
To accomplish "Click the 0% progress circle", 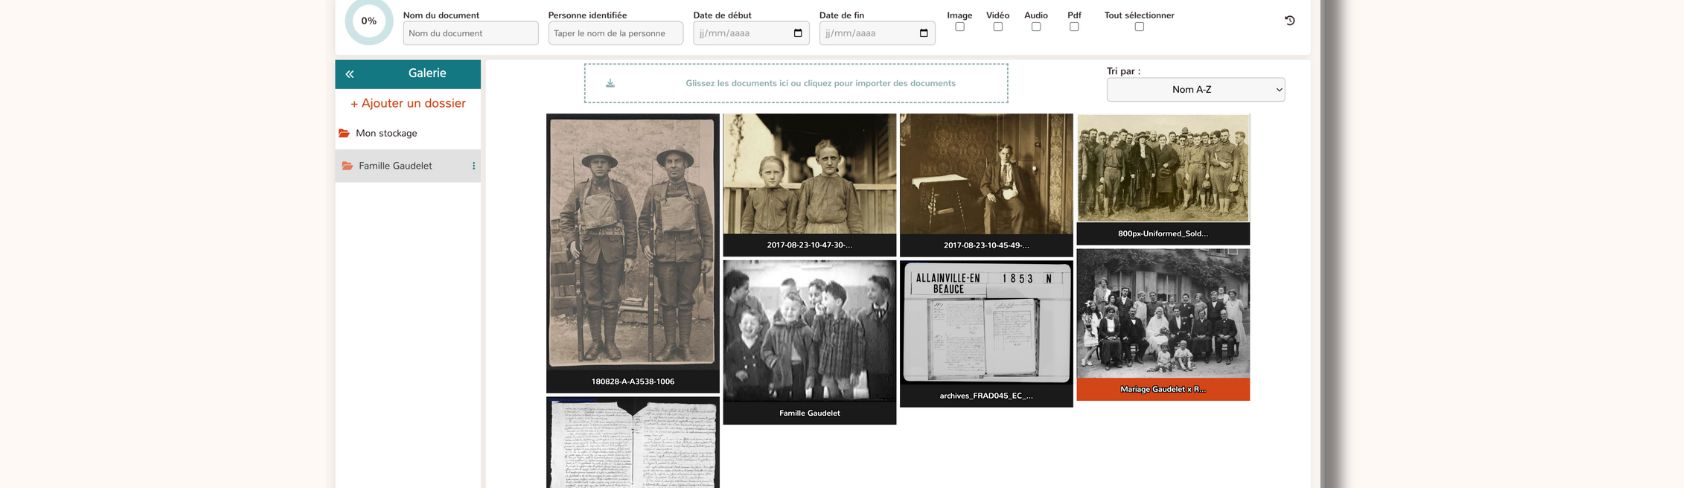I will click(x=369, y=21).
